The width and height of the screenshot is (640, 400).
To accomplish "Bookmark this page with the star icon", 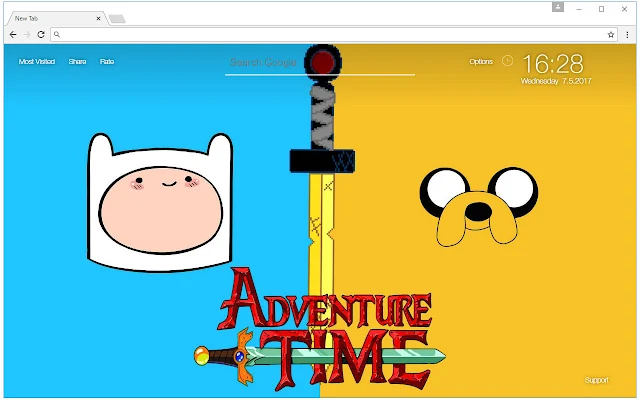I will [611, 35].
